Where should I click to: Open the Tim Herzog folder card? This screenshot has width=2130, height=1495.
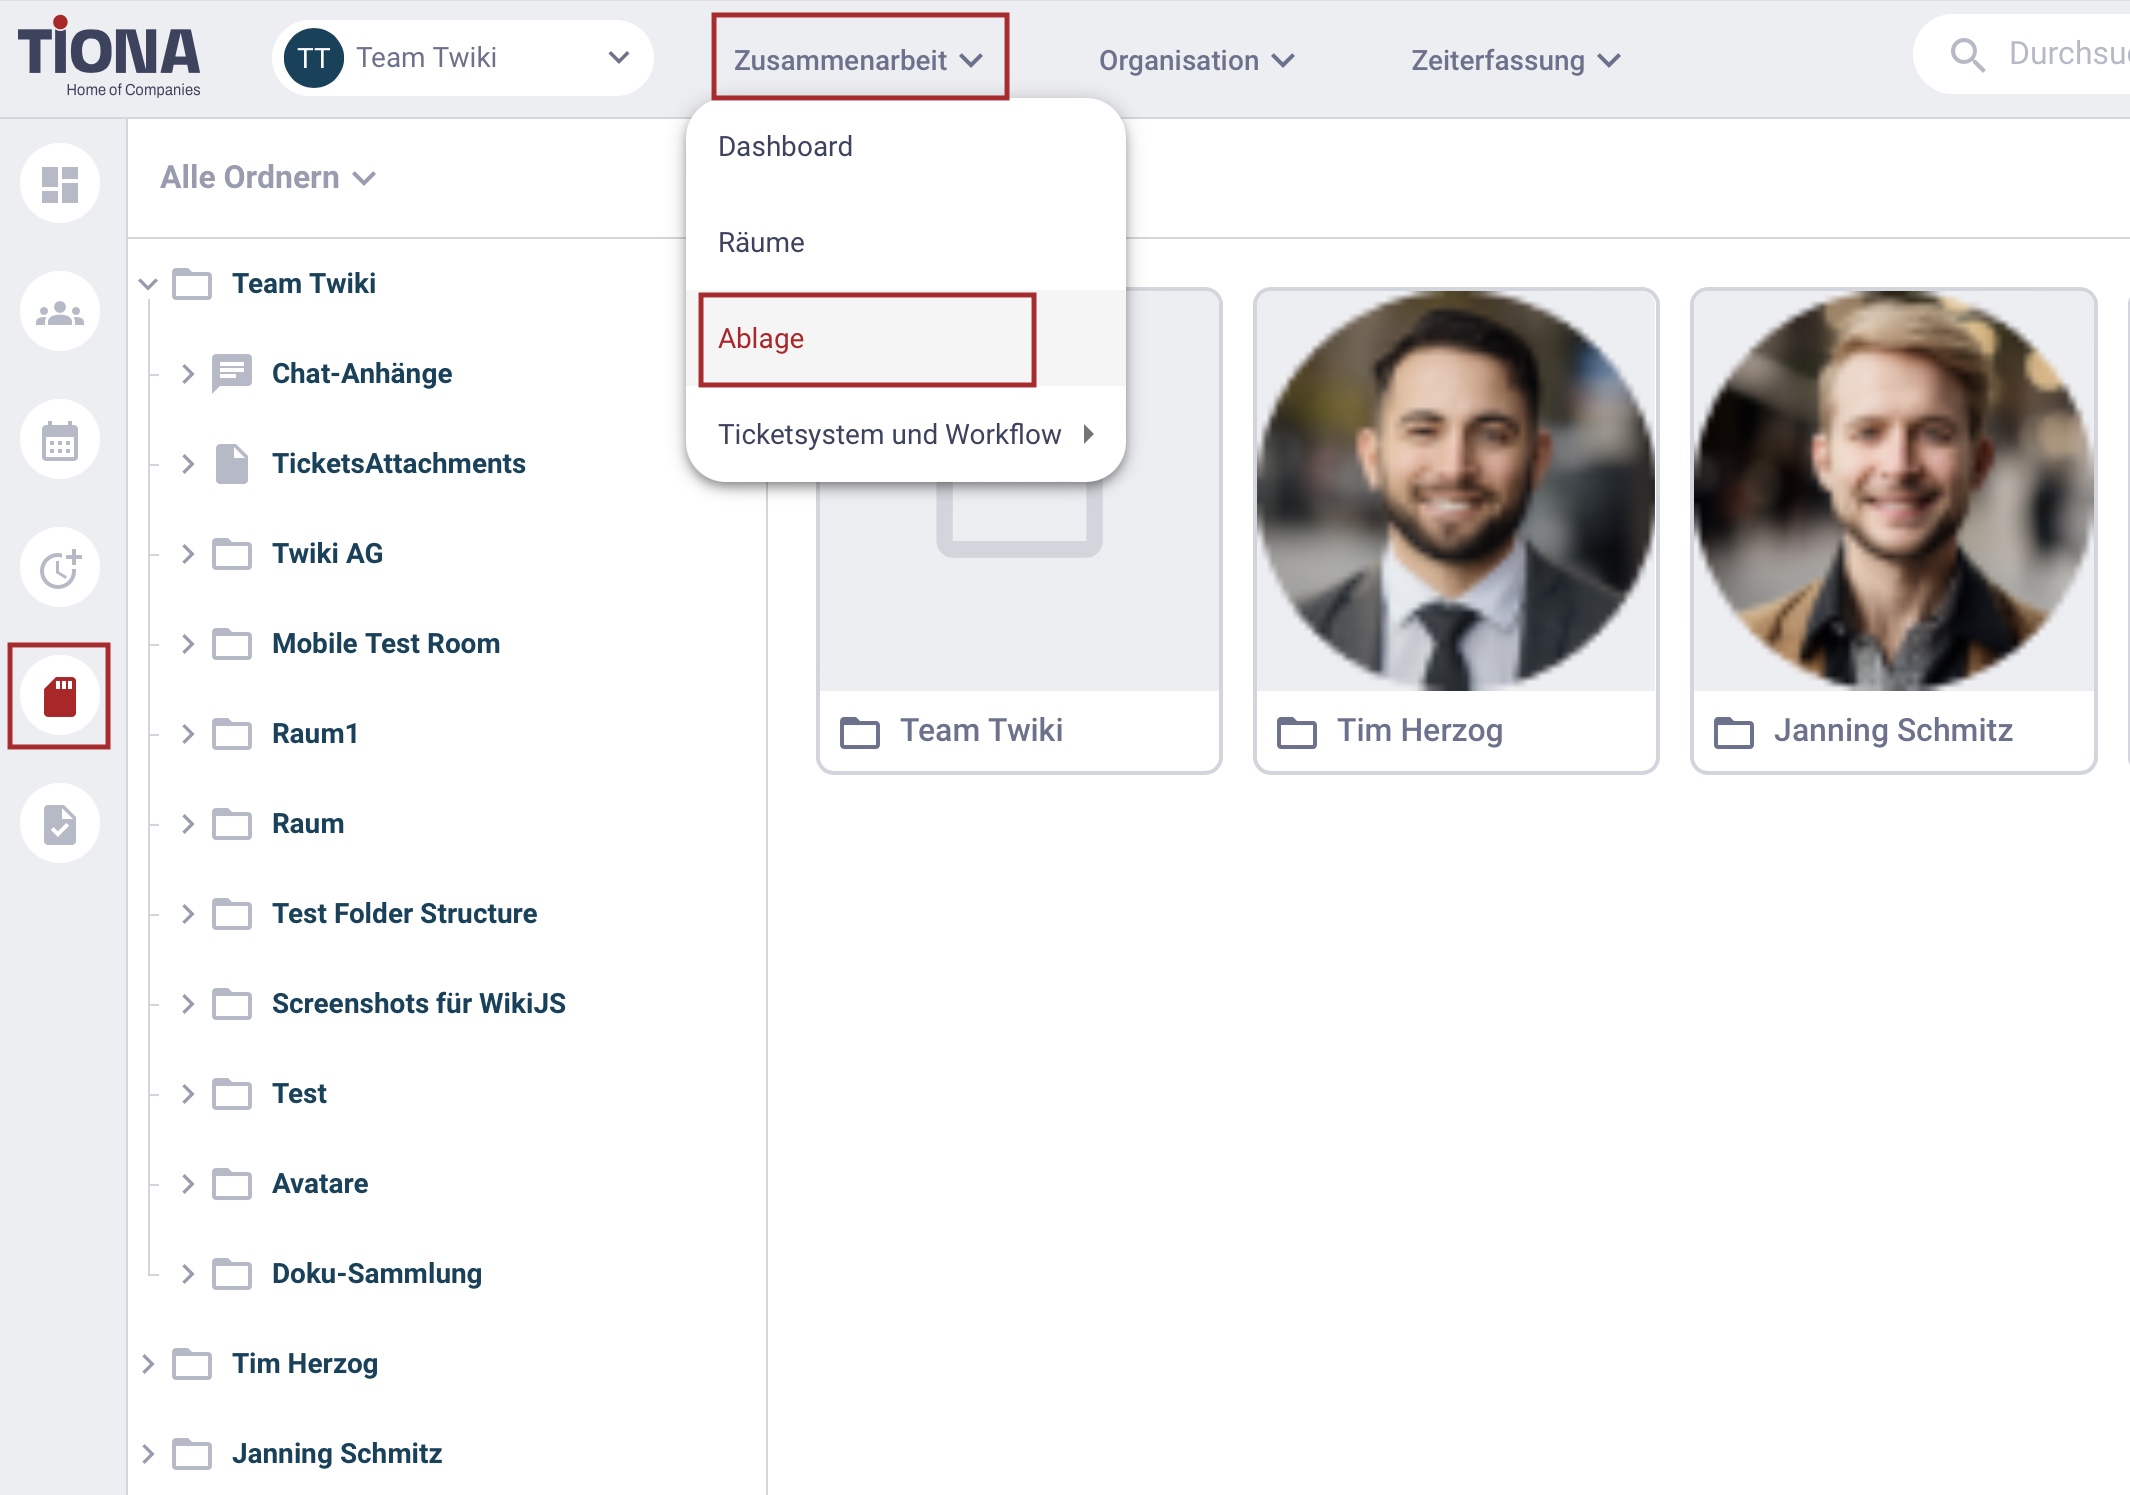coord(1456,531)
